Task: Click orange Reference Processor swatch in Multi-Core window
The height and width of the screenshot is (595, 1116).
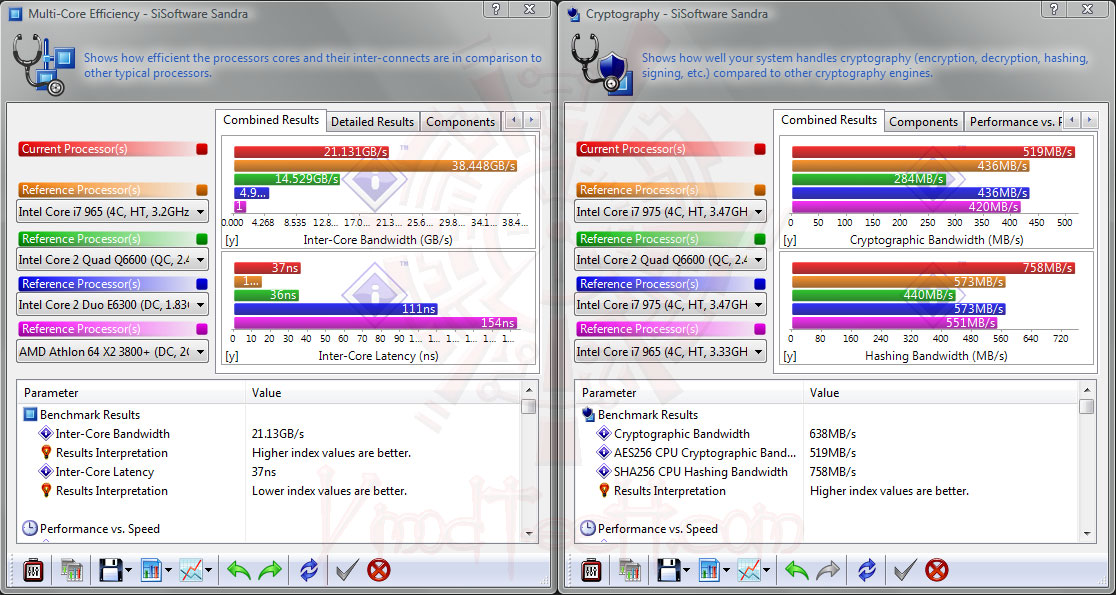Action: click(202, 190)
